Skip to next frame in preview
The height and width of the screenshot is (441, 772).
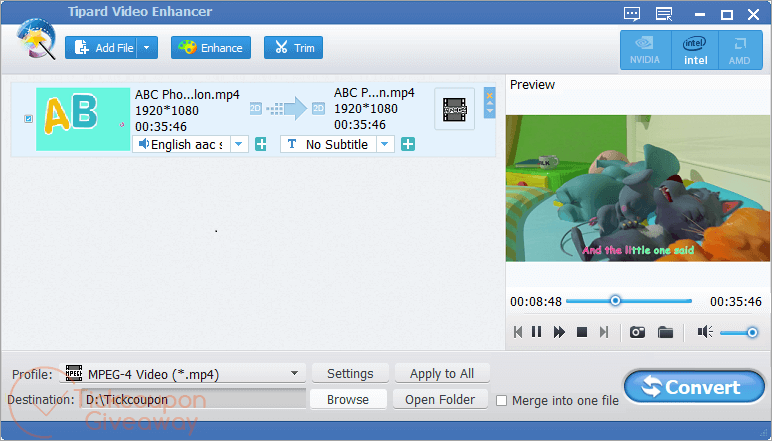tap(604, 332)
